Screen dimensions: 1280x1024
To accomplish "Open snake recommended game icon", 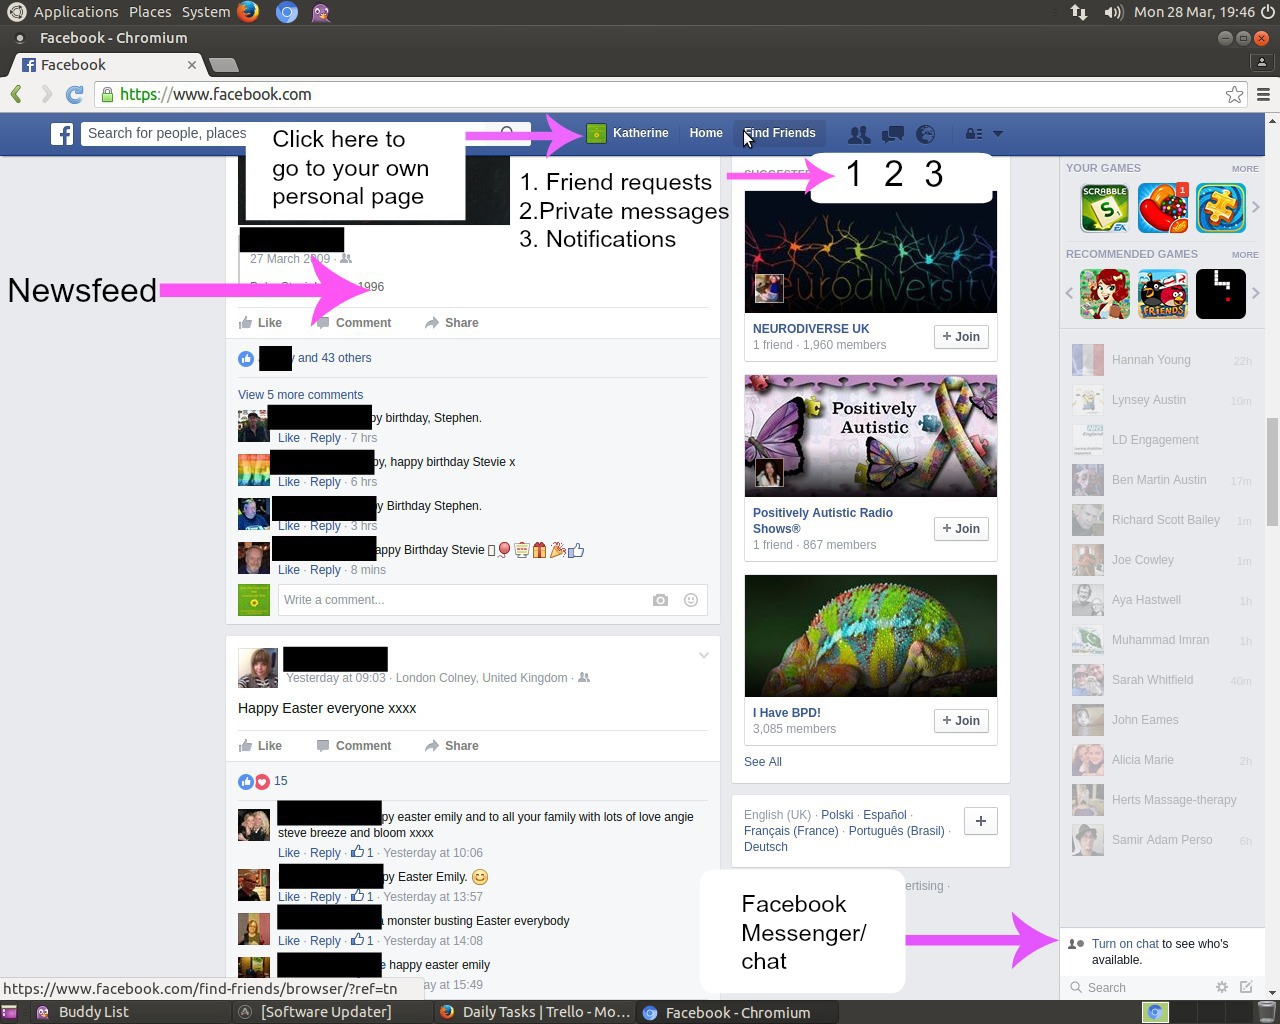I will [x=1221, y=294].
